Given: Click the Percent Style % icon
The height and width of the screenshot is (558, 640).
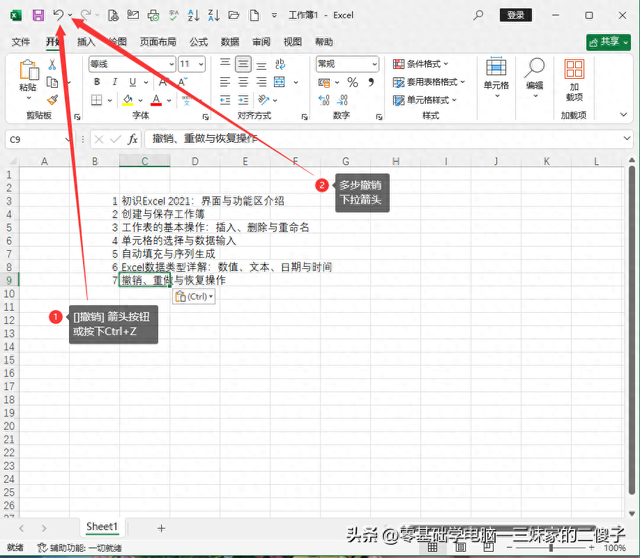Looking at the screenshot, I should pyautogui.click(x=353, y=82).
